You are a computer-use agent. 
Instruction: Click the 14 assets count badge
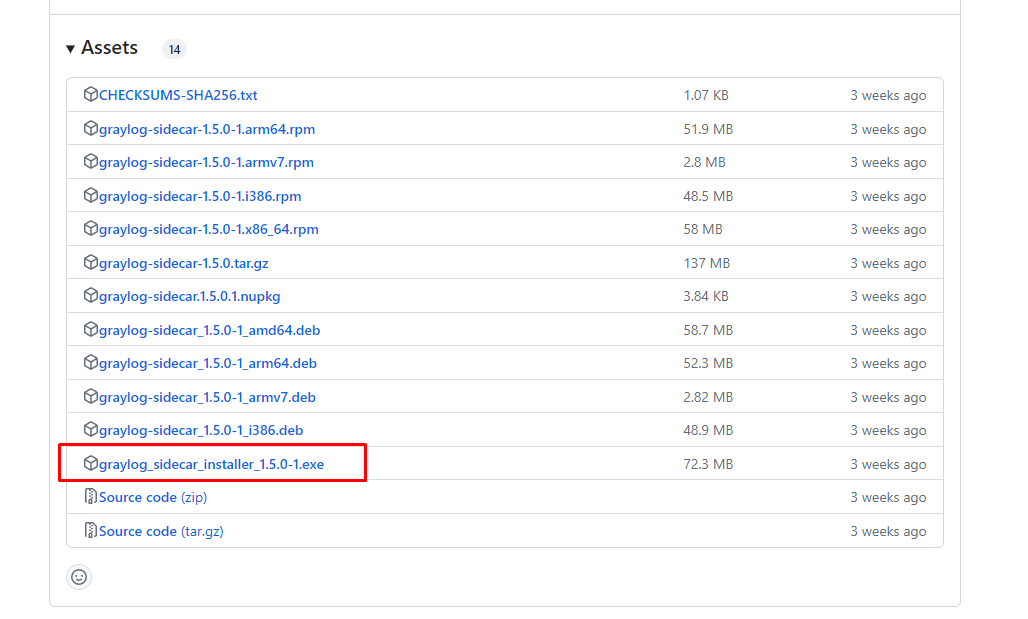click(x=174, y=48)
